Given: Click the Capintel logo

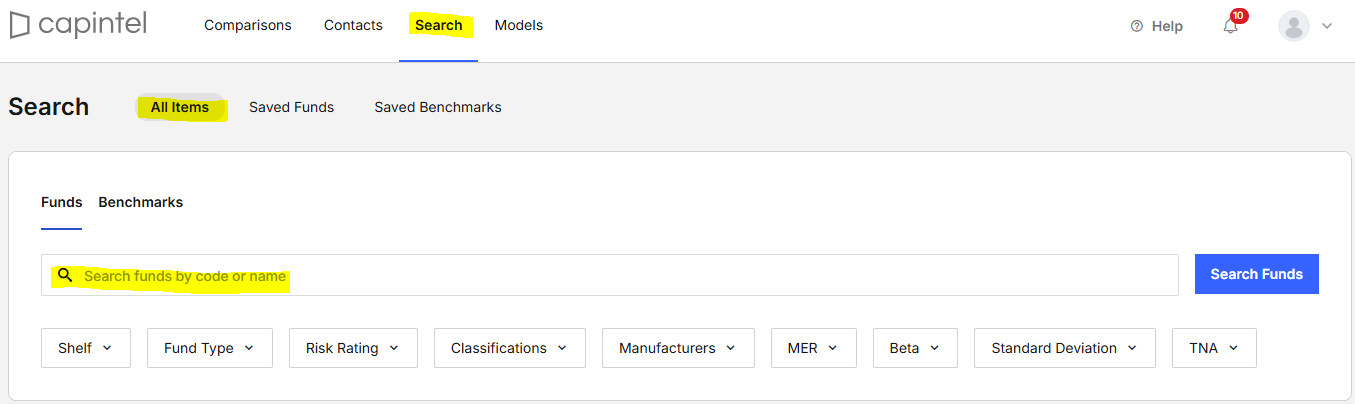Looking at the screenshot, I should (78, 25).
